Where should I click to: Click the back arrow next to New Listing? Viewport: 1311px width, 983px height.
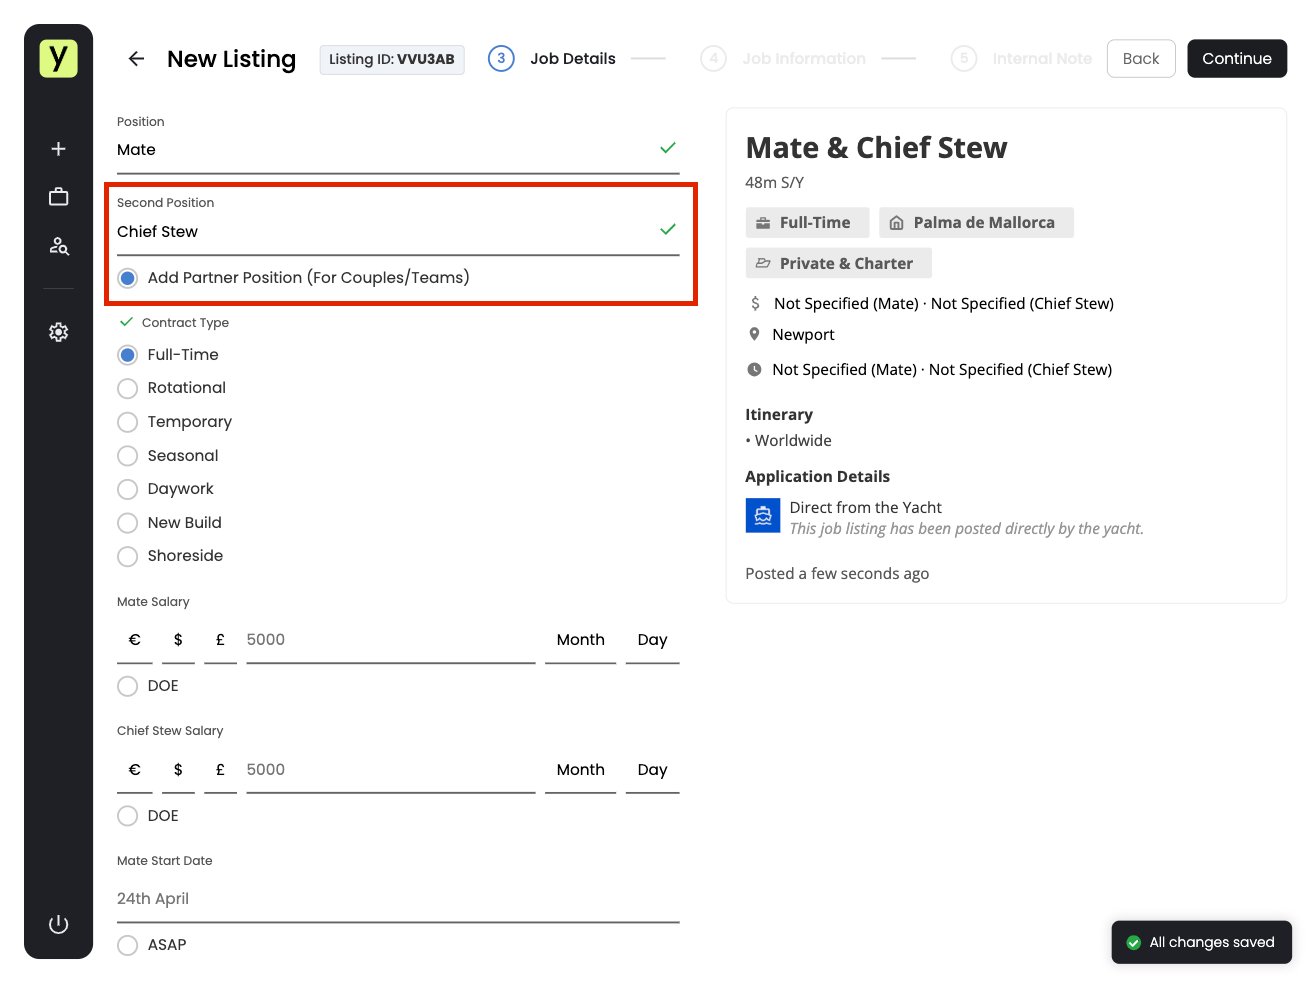136,59
